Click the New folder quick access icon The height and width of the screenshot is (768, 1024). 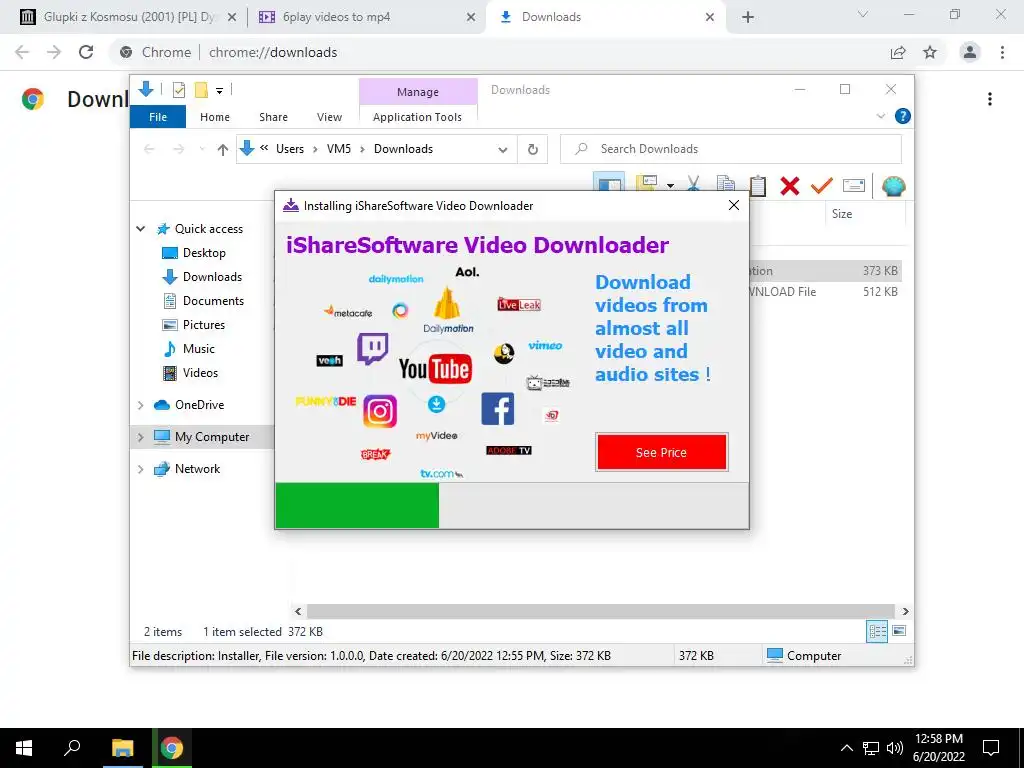point(201,90)
